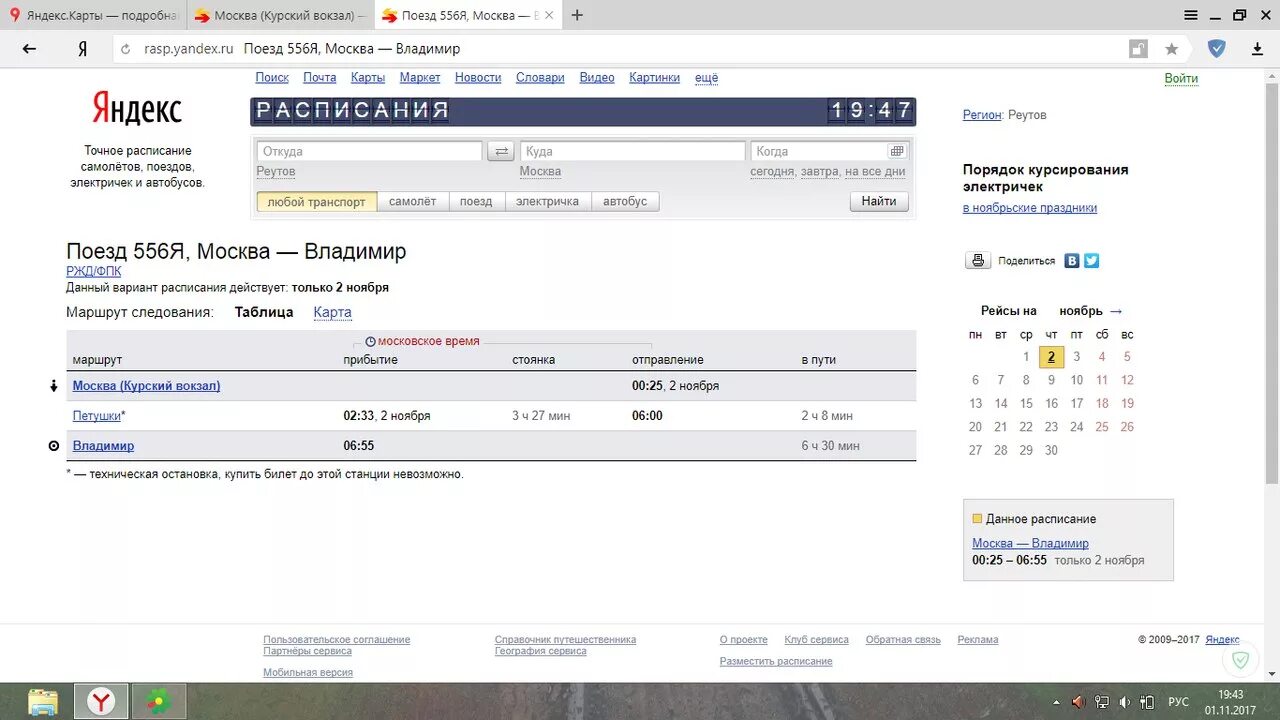Share the schedule on Twitter
The width and height of the screenshot is (1280, 720).
[1091, 260]
